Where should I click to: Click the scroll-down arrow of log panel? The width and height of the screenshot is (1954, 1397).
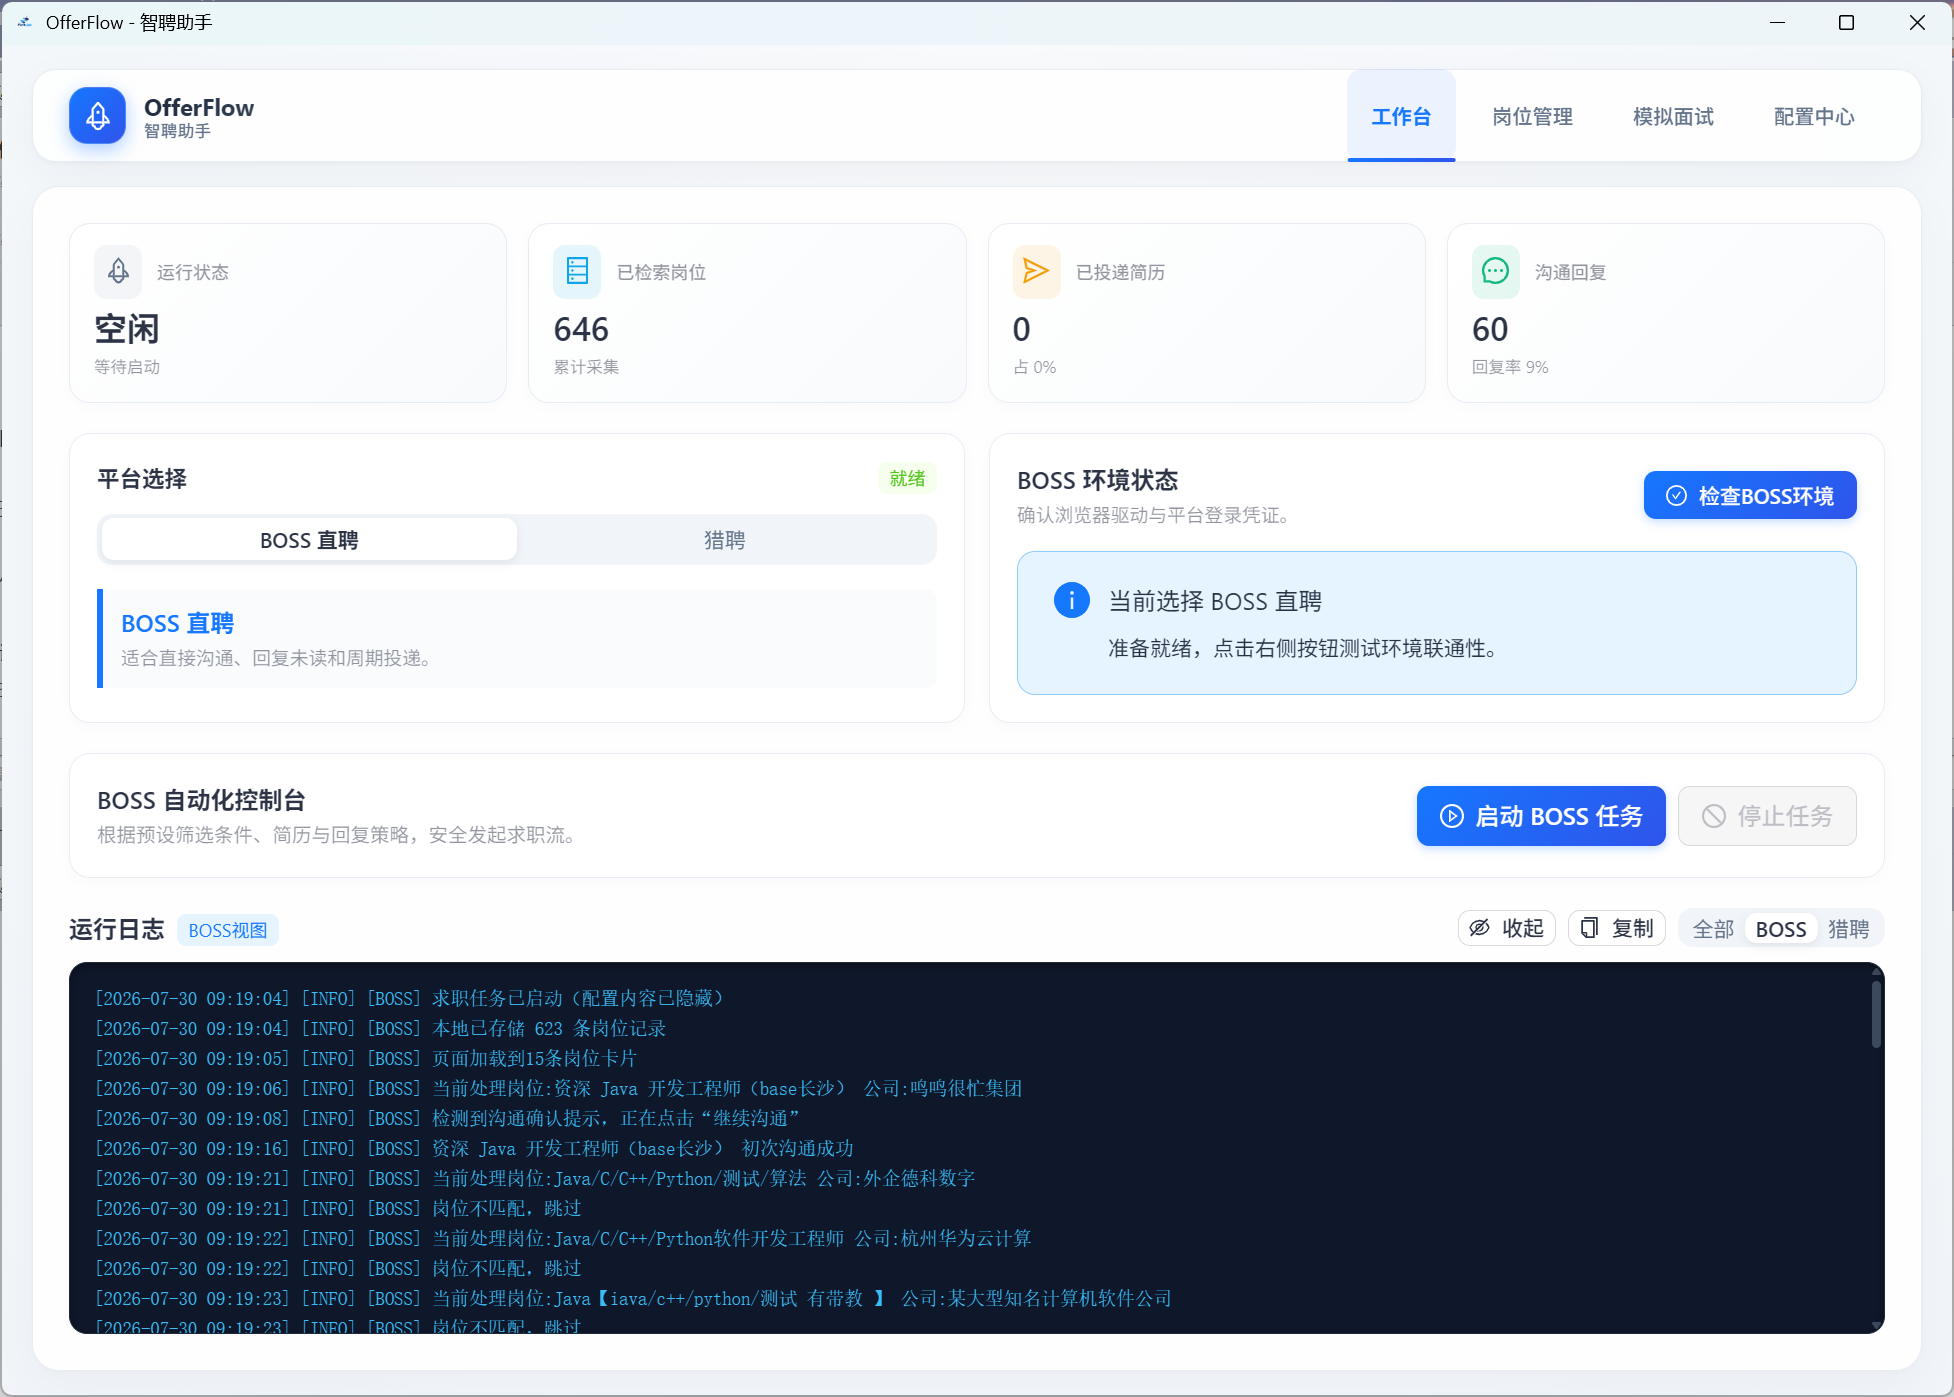pyautogui.click(x=1876, y=1326)
